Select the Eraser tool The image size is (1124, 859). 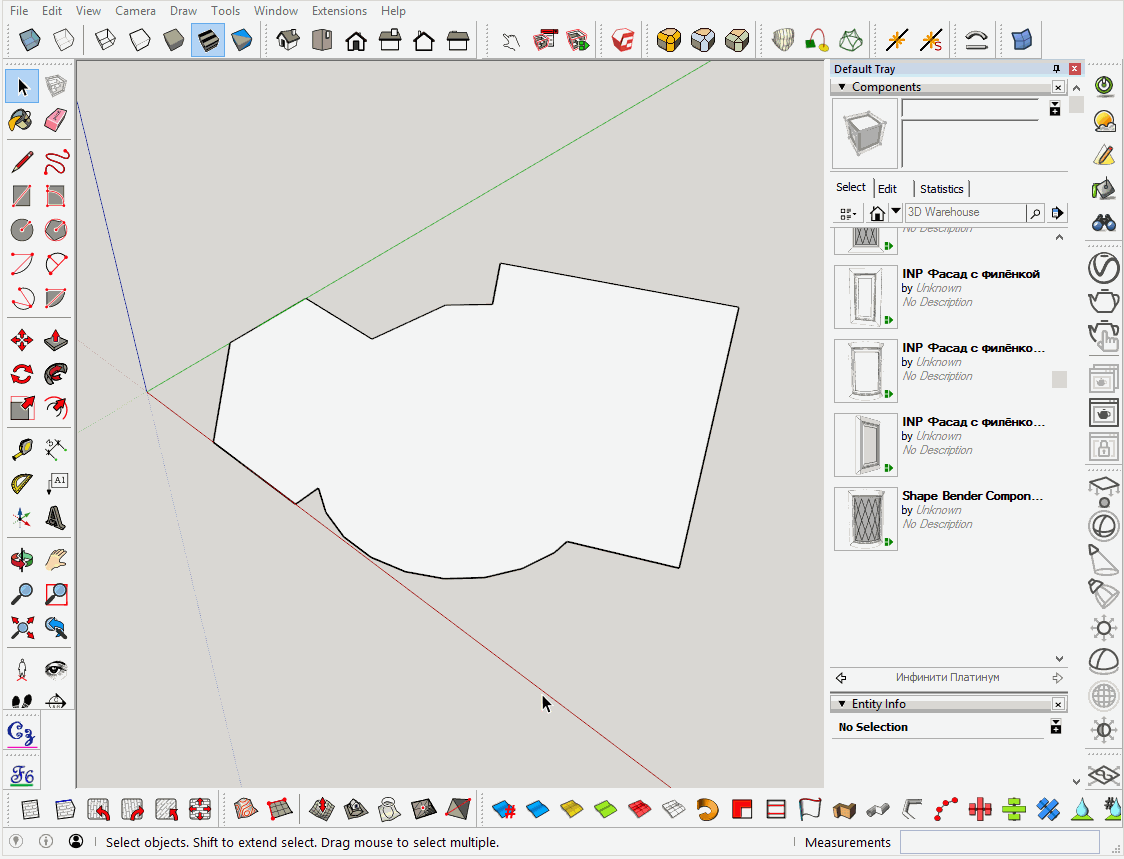[x=56, y=120]
